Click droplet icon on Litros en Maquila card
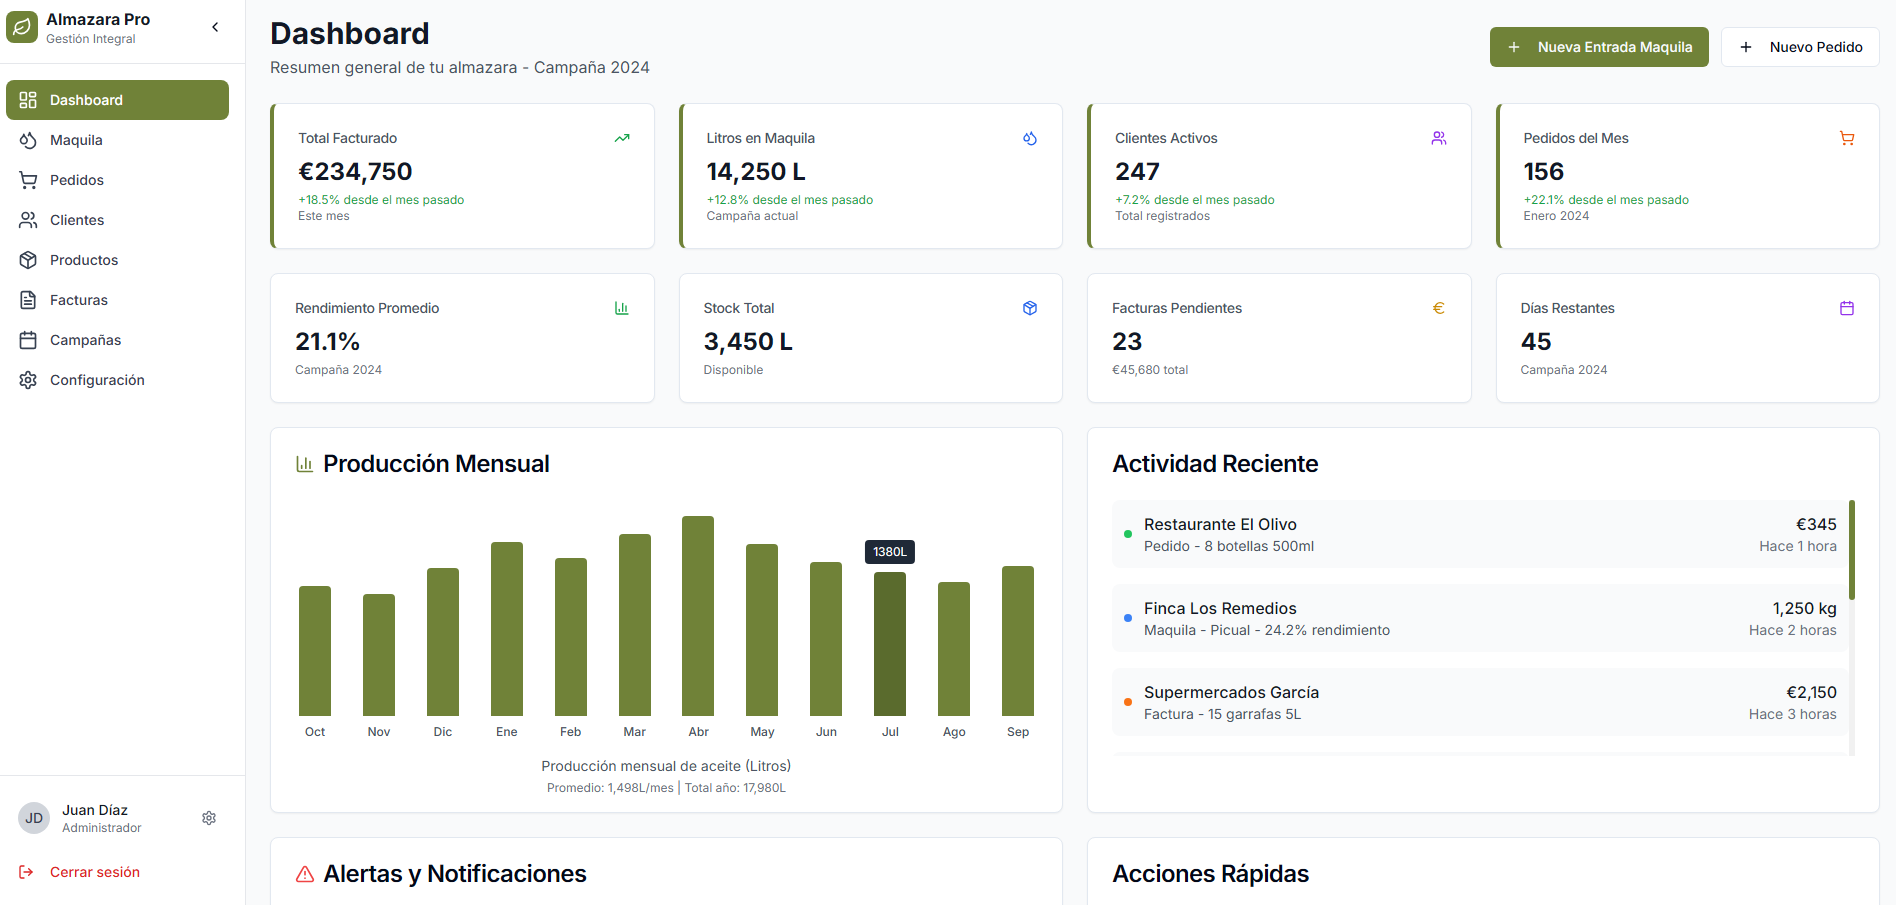Viewport: 1896px width, 905px height. pyautogui.click(x=1030, y=138)
